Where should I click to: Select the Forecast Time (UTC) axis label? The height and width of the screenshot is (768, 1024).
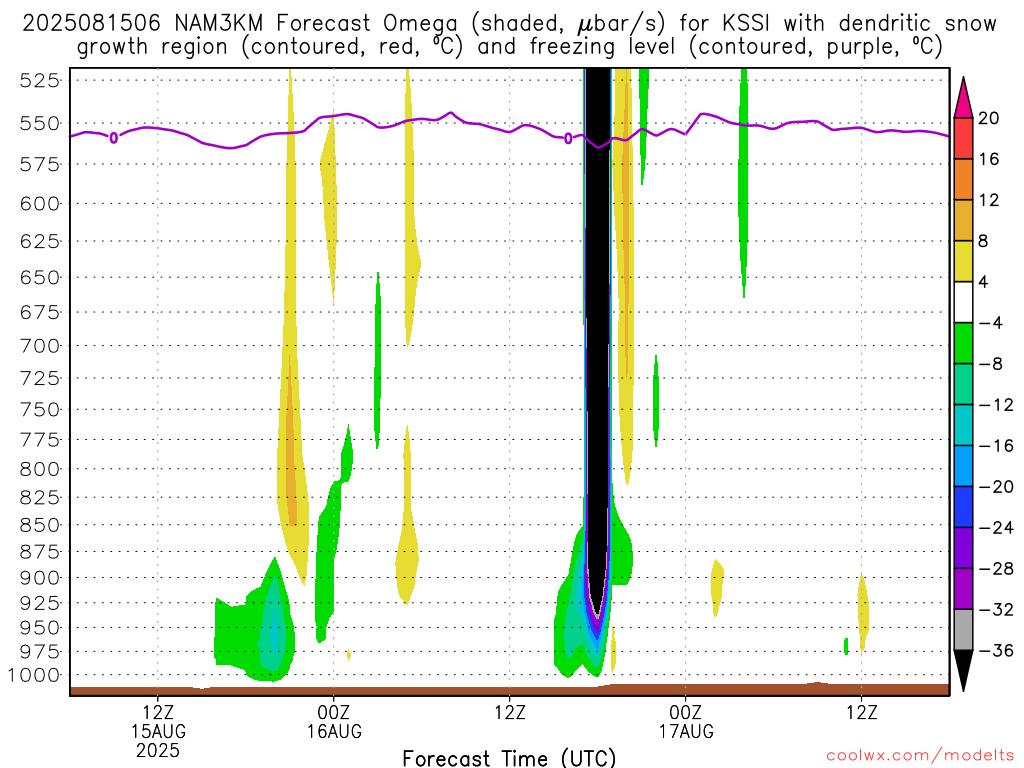point(509,758)
